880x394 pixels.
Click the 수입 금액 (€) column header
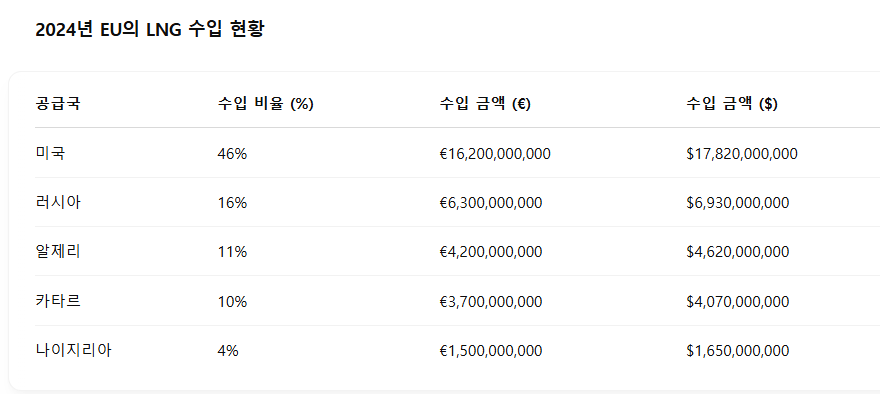(x=485, y=104)
